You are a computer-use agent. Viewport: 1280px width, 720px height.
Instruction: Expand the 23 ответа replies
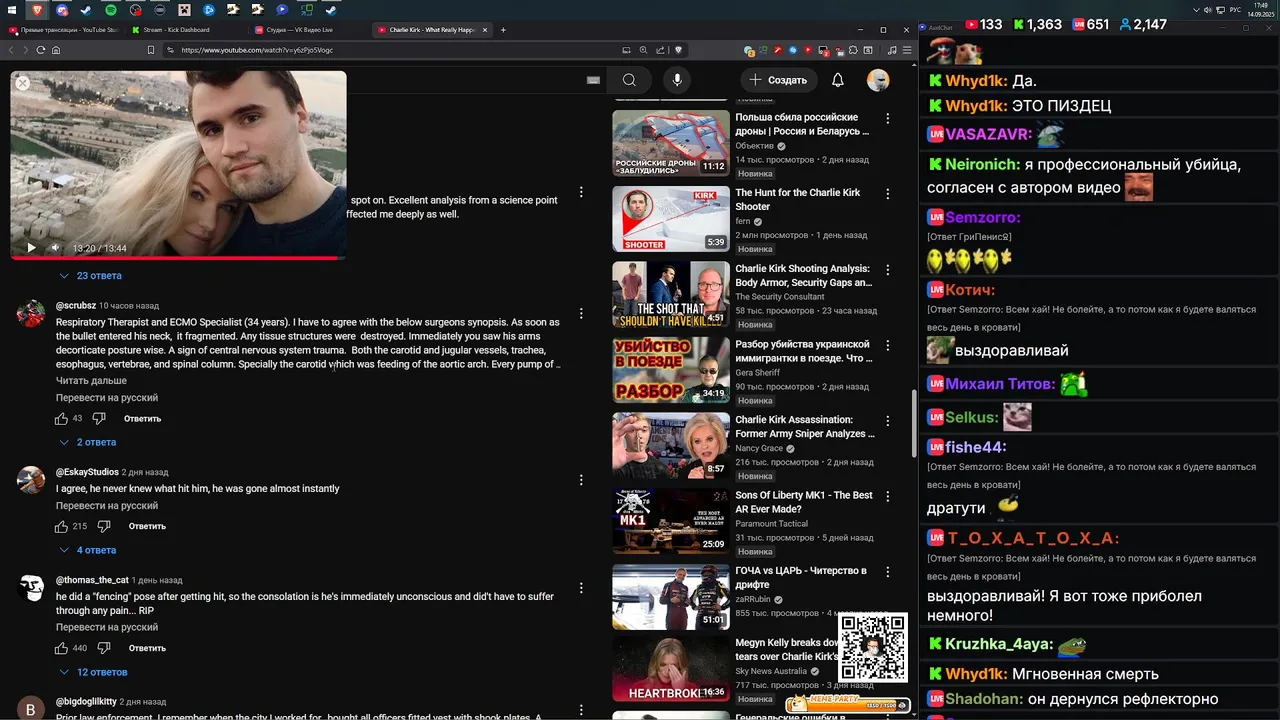90,276
